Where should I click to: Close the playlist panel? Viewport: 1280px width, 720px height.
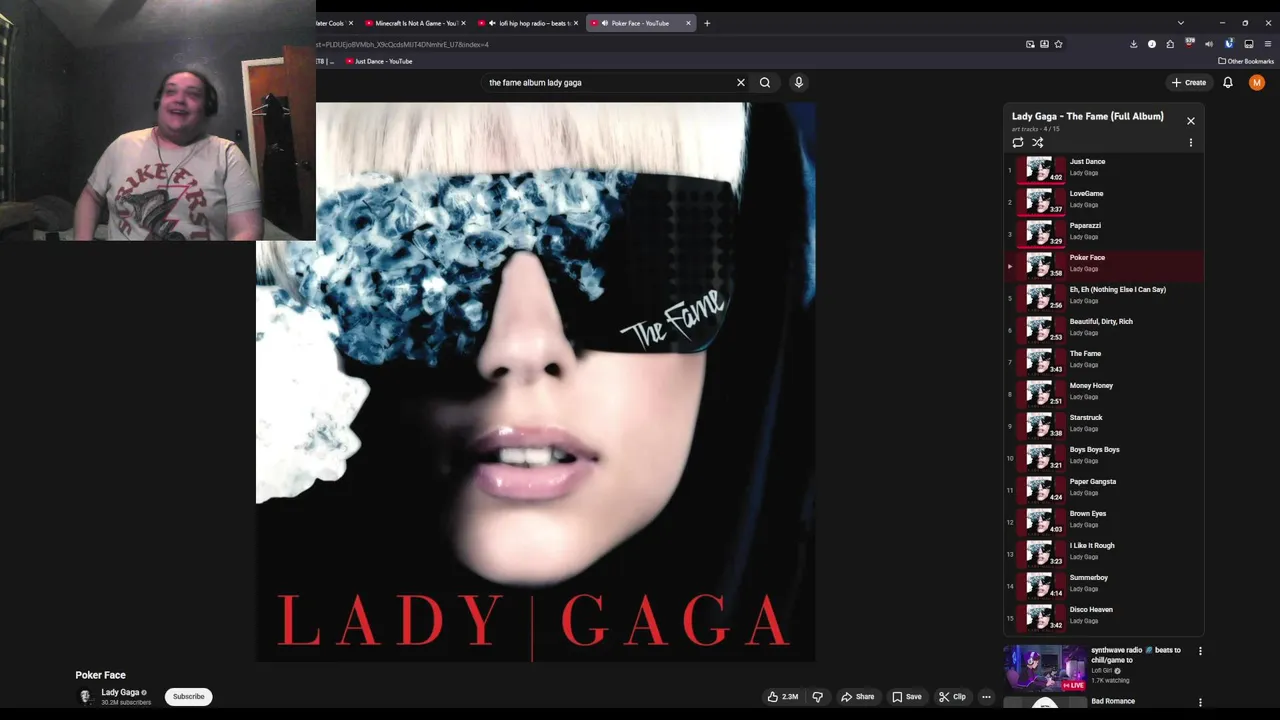tap(1191, 121)
